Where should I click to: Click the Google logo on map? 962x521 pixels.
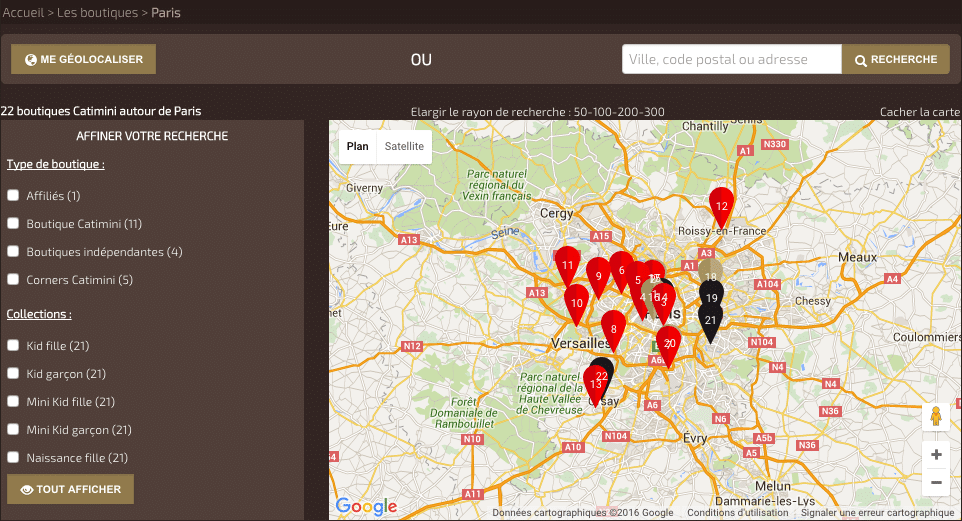366,506
